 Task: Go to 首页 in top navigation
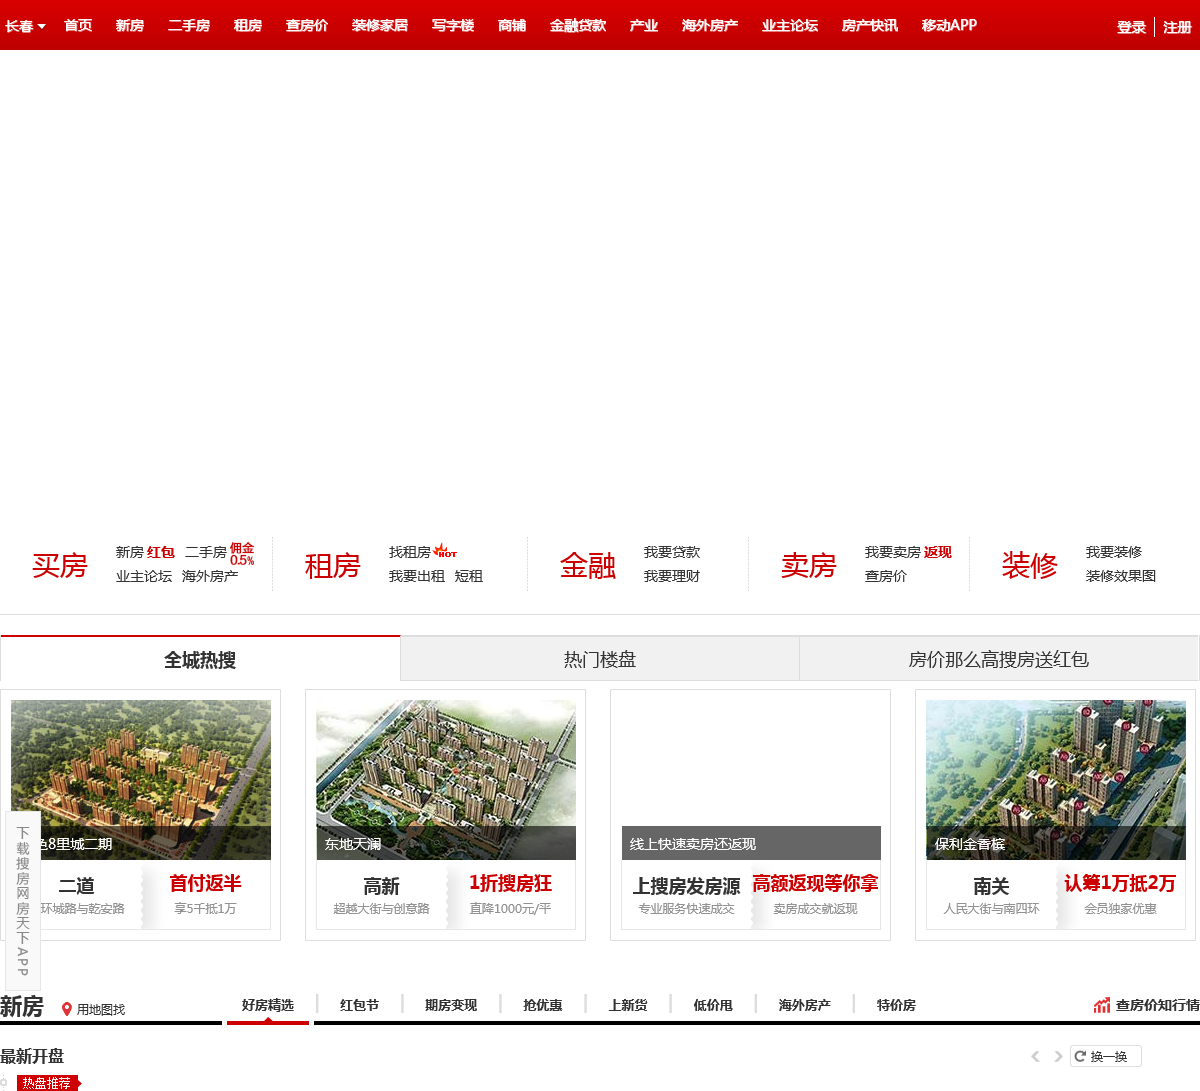[78, 26]
